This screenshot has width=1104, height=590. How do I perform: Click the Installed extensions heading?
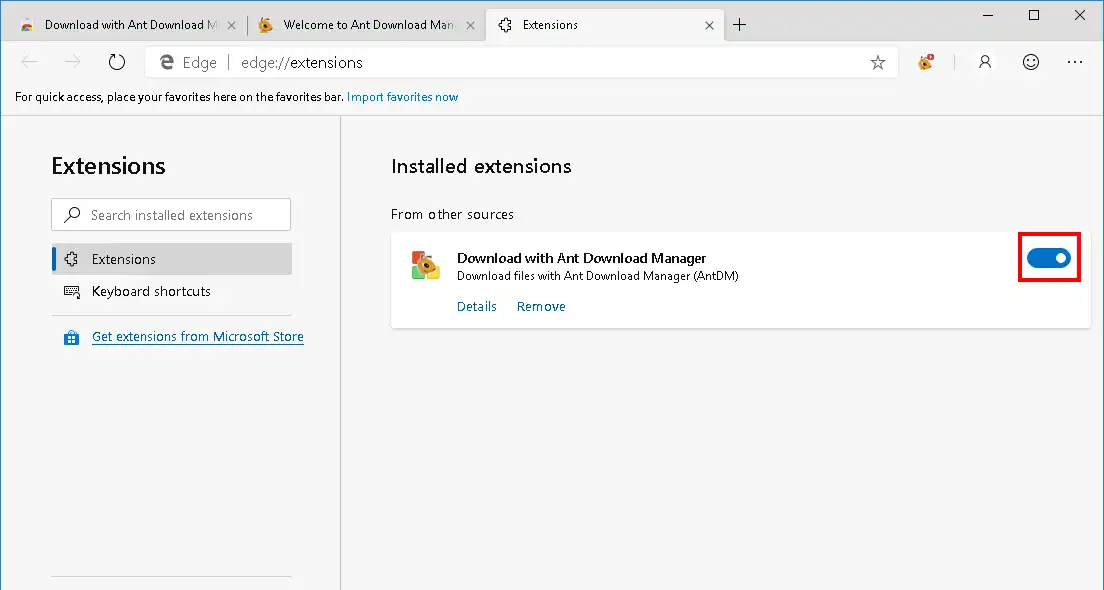pyautogui.click(x=482, y=166)
